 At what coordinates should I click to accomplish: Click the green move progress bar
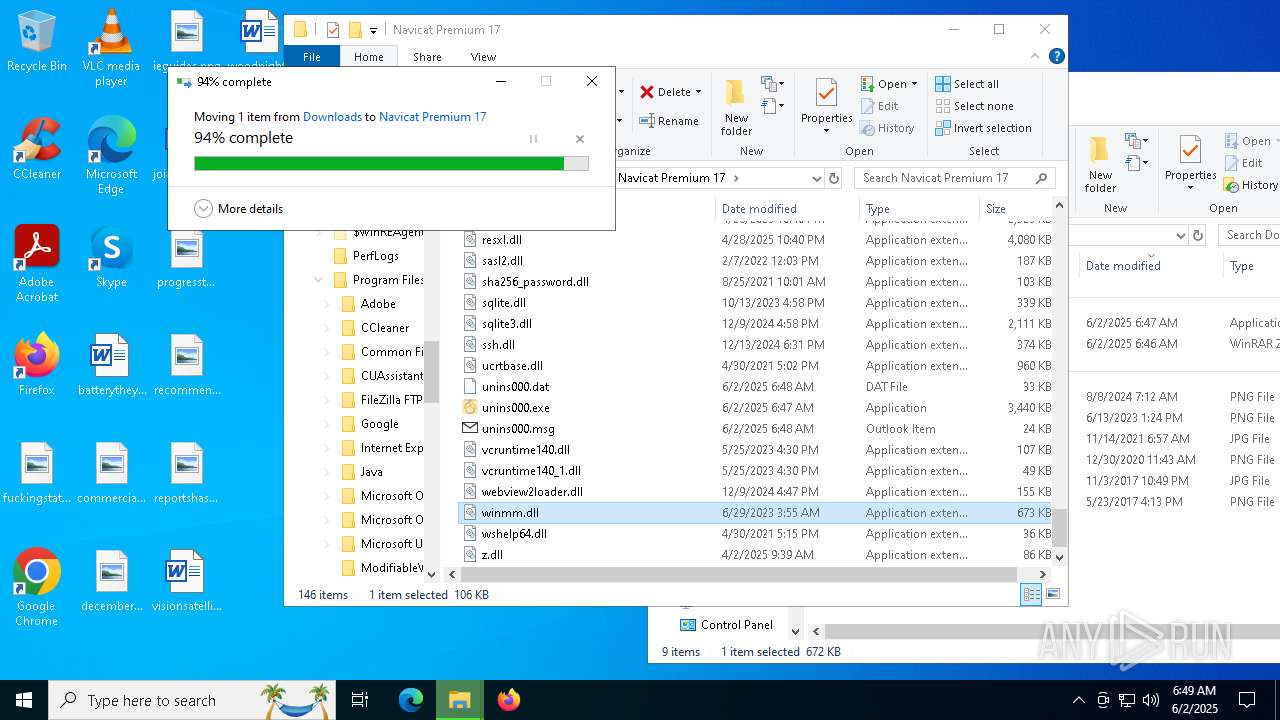[x=391, y=163]
